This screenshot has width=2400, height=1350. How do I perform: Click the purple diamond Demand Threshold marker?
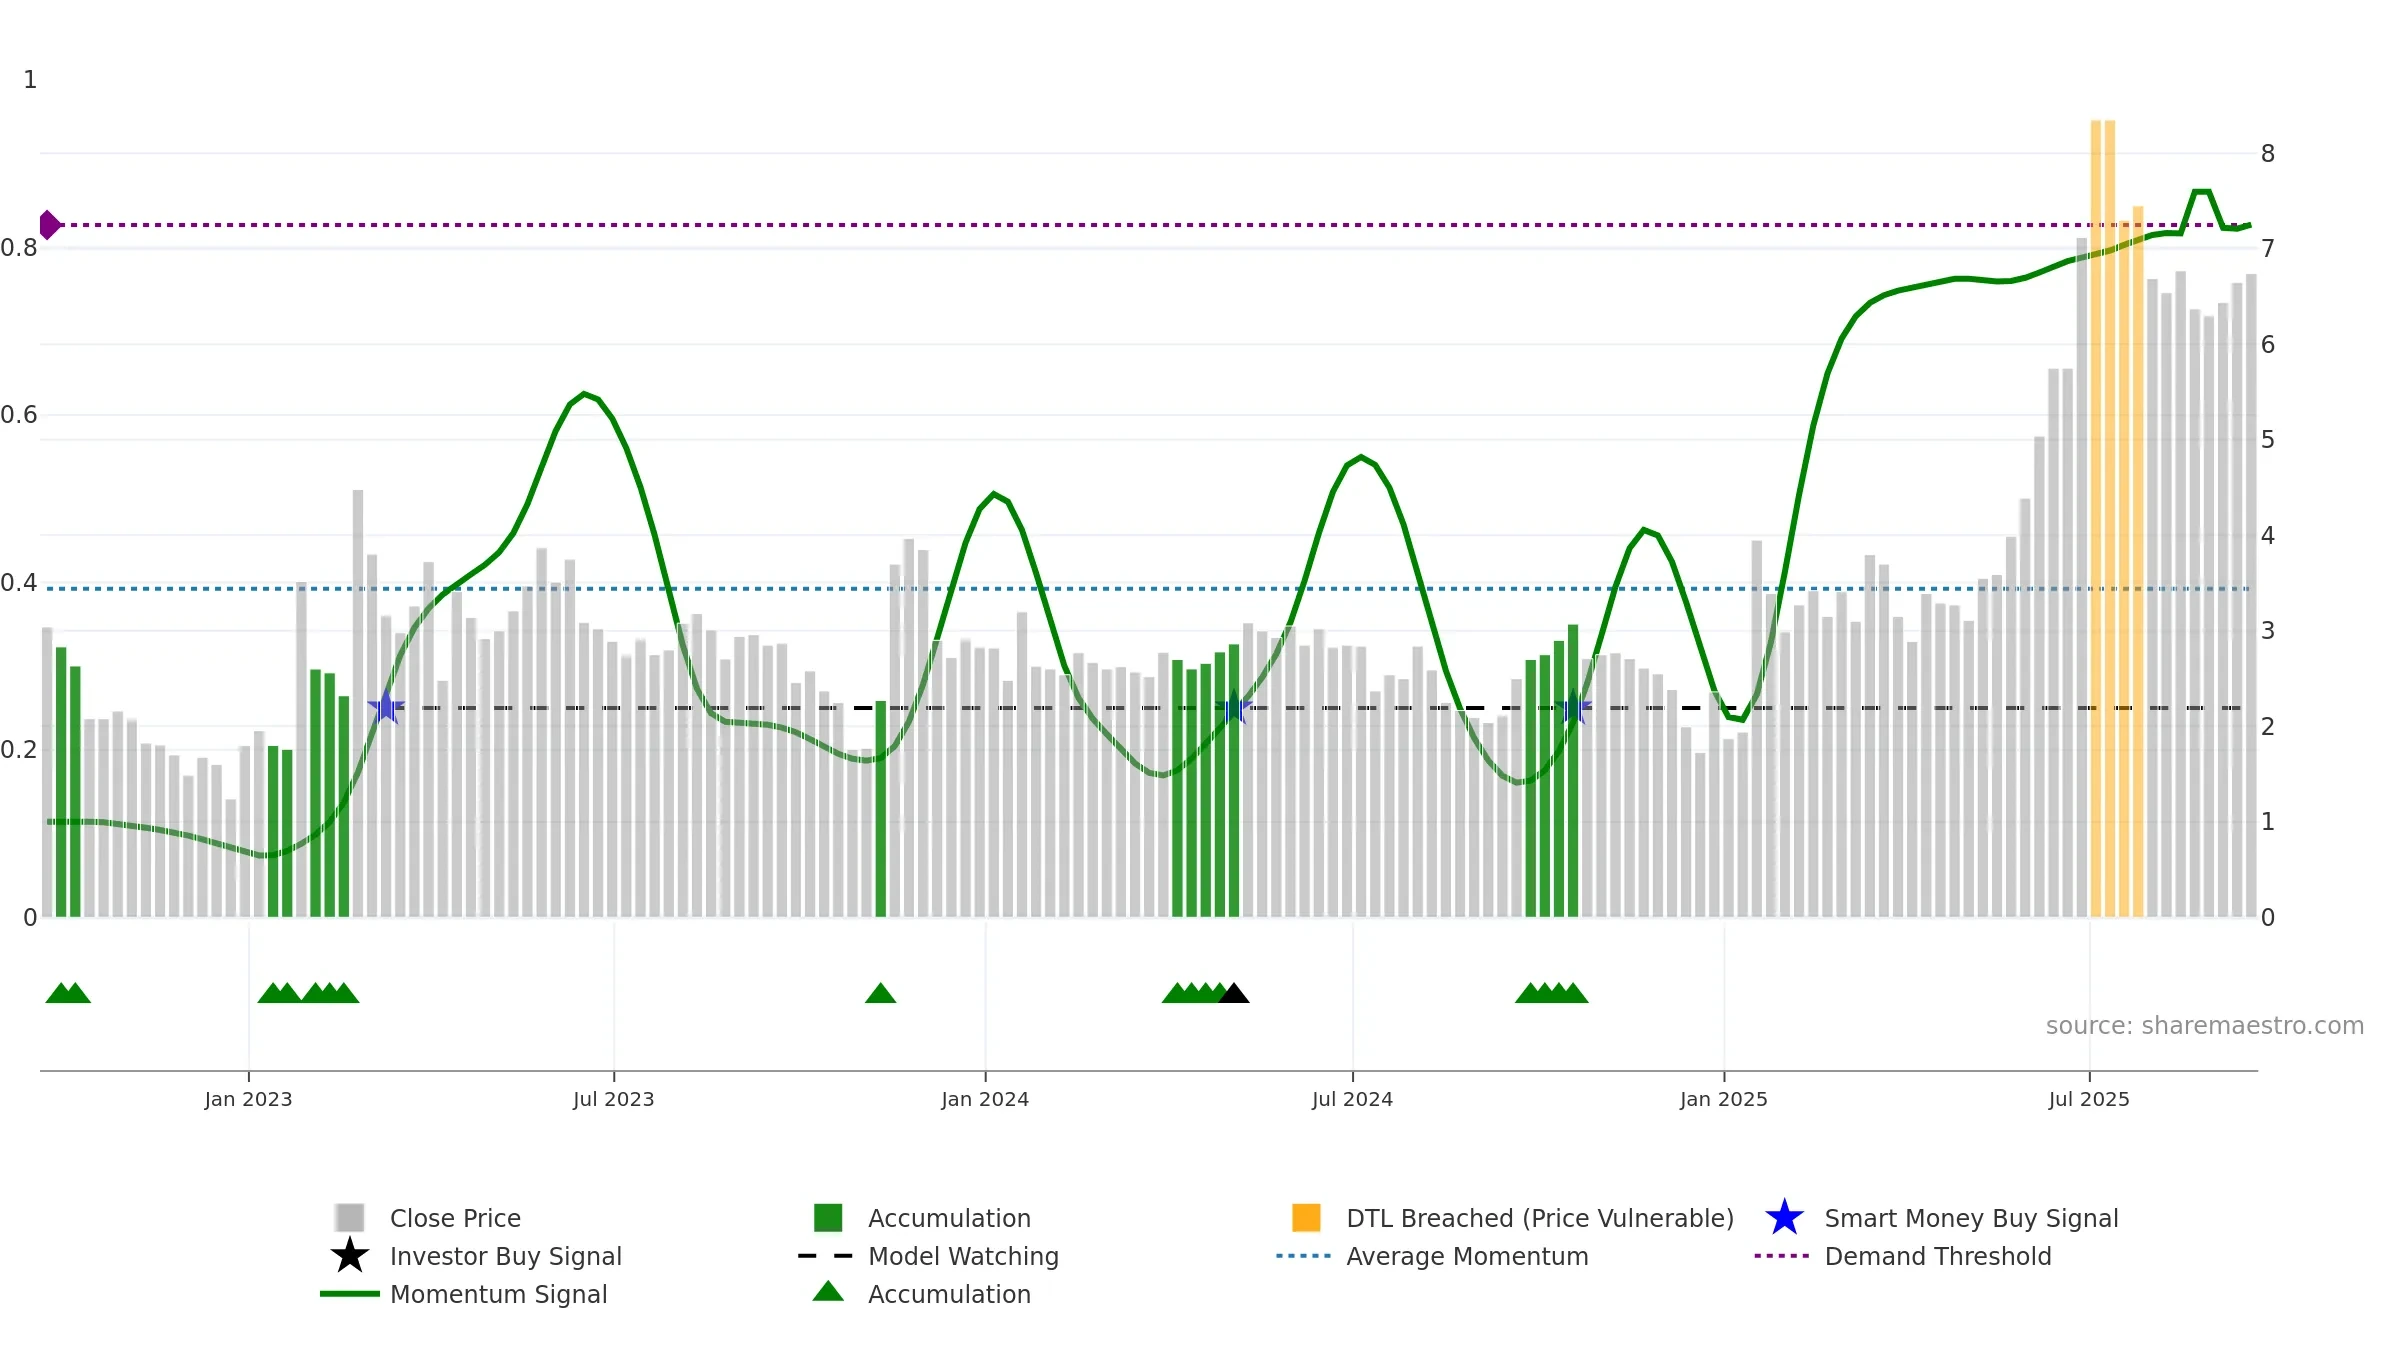(x=49, y=225)
